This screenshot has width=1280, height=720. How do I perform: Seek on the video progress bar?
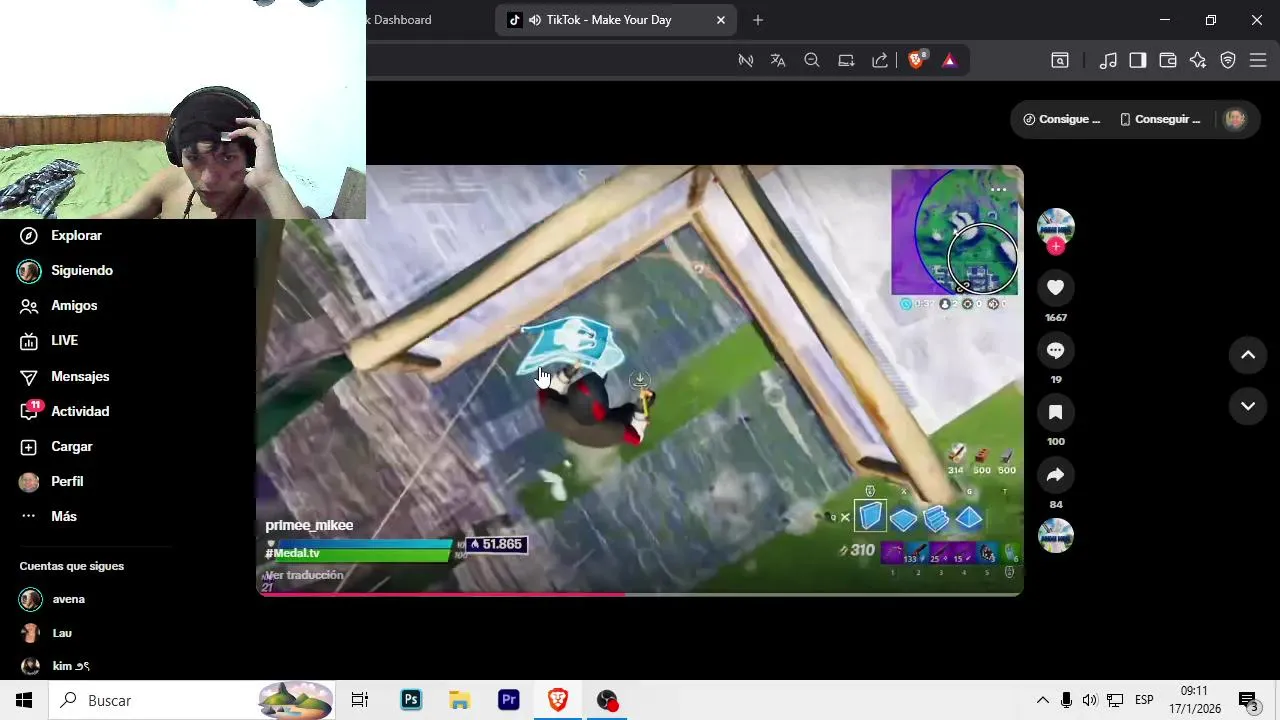(x=640, y=594)
